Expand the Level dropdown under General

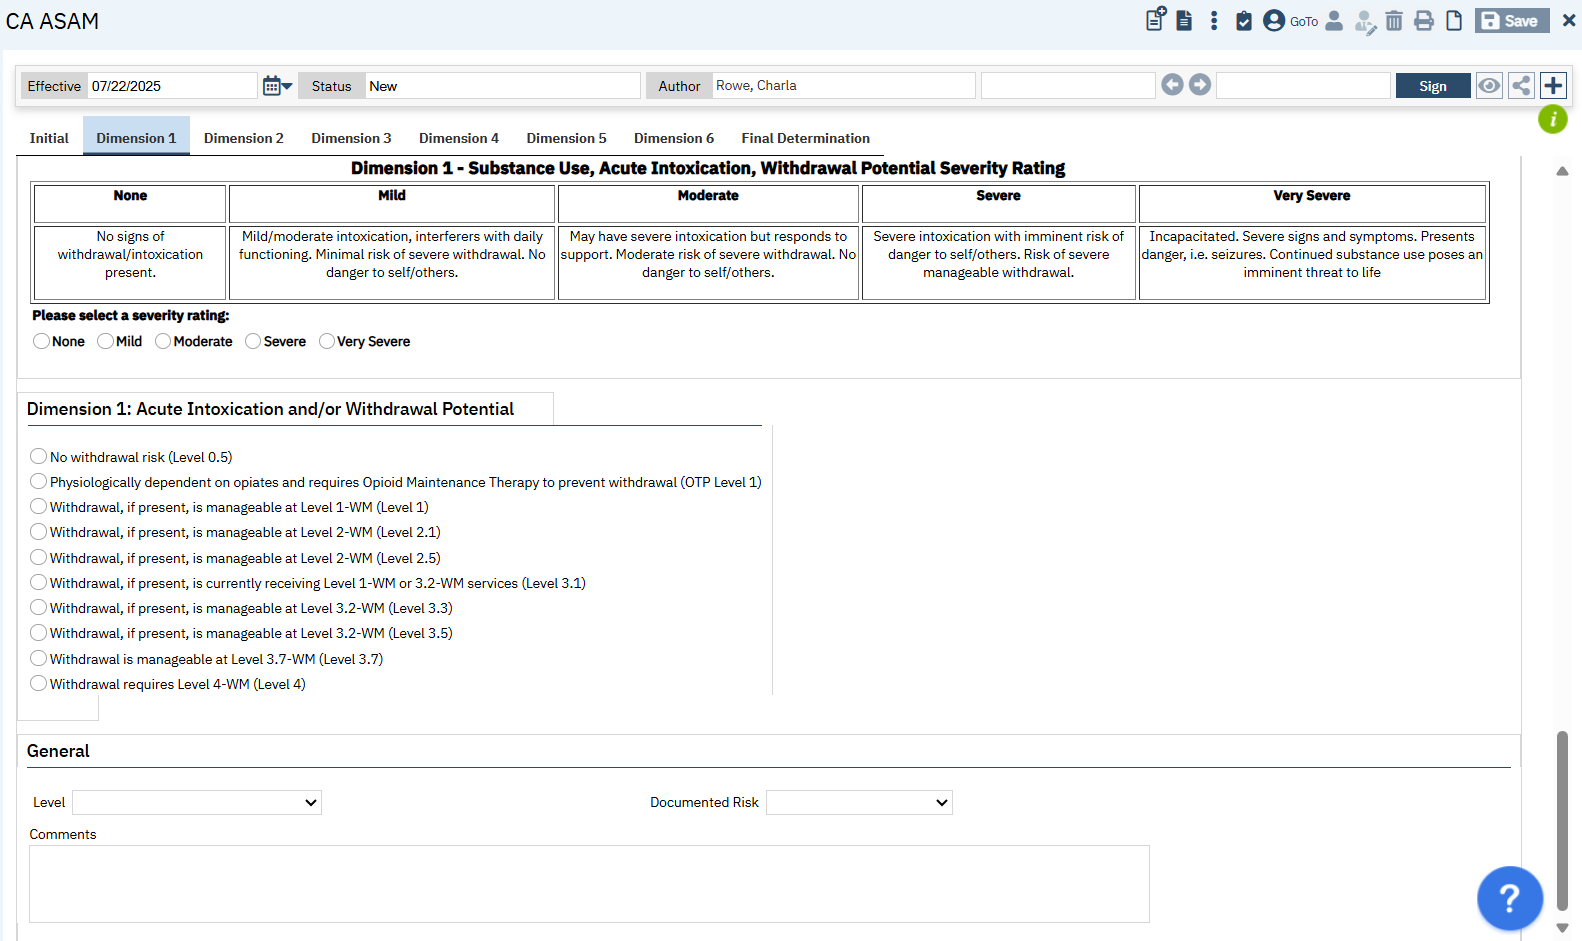pos(197,803)
